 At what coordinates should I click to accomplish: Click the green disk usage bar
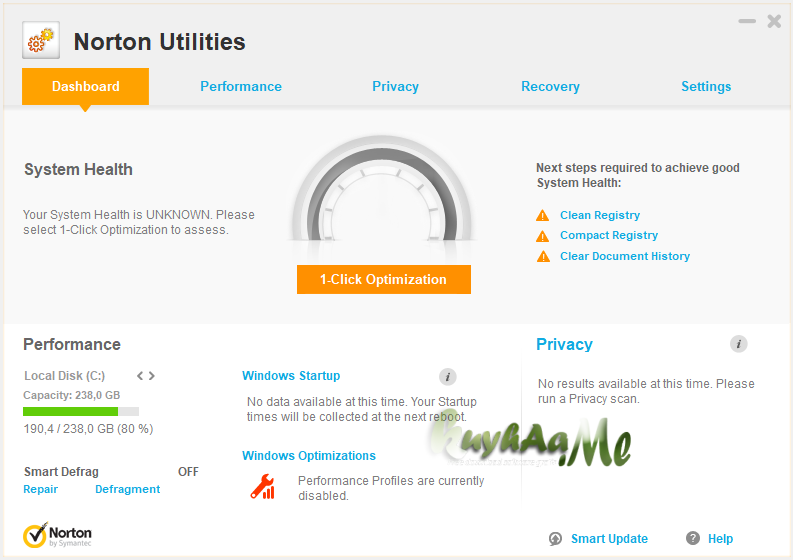[81, 411]
